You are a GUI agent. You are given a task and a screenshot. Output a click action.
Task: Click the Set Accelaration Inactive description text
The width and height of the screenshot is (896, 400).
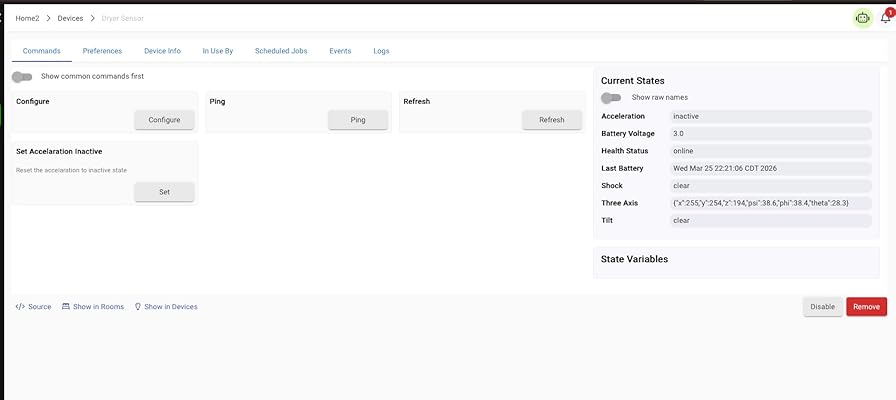[x=71, y=170]
